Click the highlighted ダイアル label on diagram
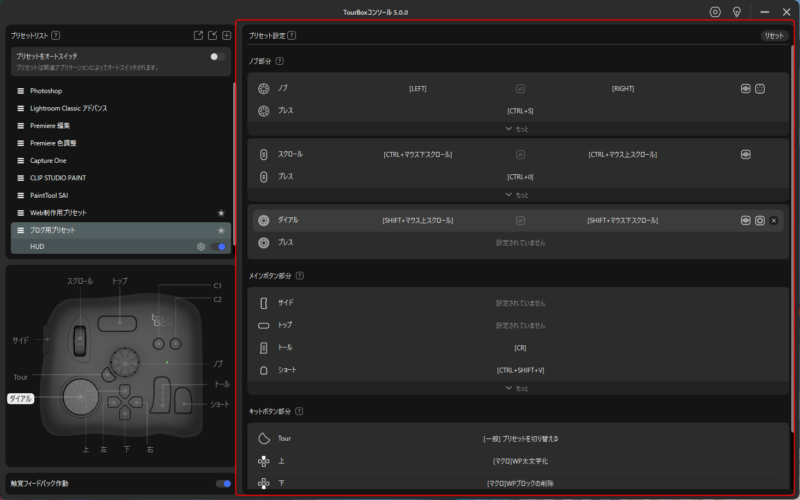 click(20, 398)
